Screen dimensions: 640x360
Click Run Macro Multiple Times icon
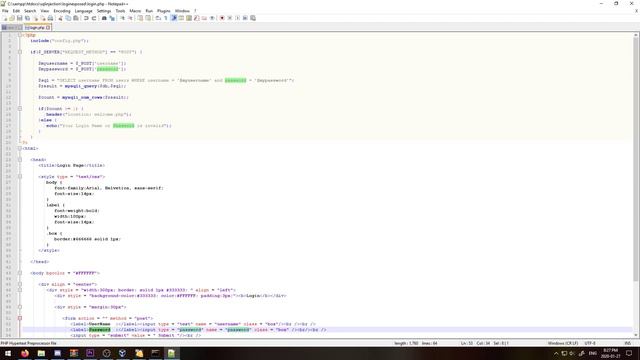tap(245, 18)
